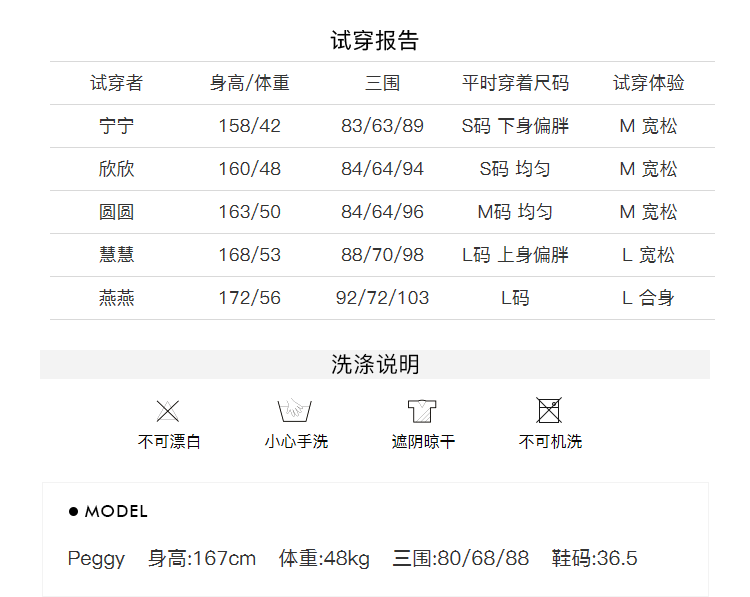The width and height of the screenshot is (750, 597).
Task: Click the 身高/体重 column header
Action: 250,83
